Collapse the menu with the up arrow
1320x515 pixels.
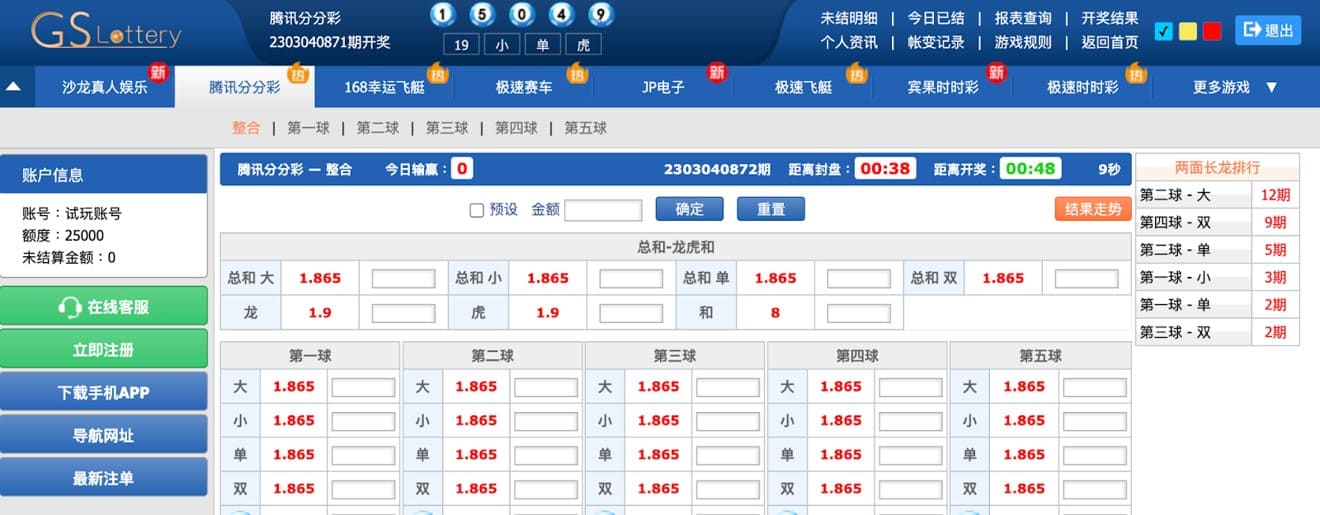[13, 87]
